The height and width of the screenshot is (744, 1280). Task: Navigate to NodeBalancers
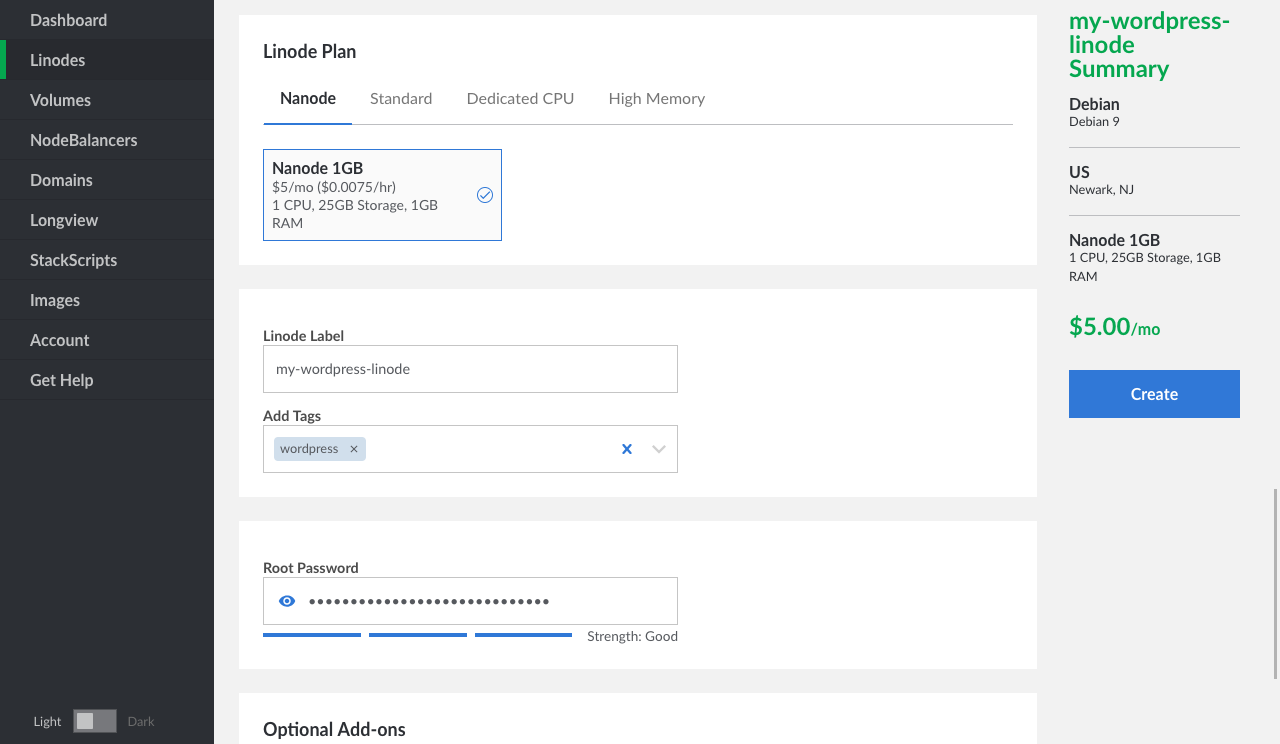pos(84,140)
